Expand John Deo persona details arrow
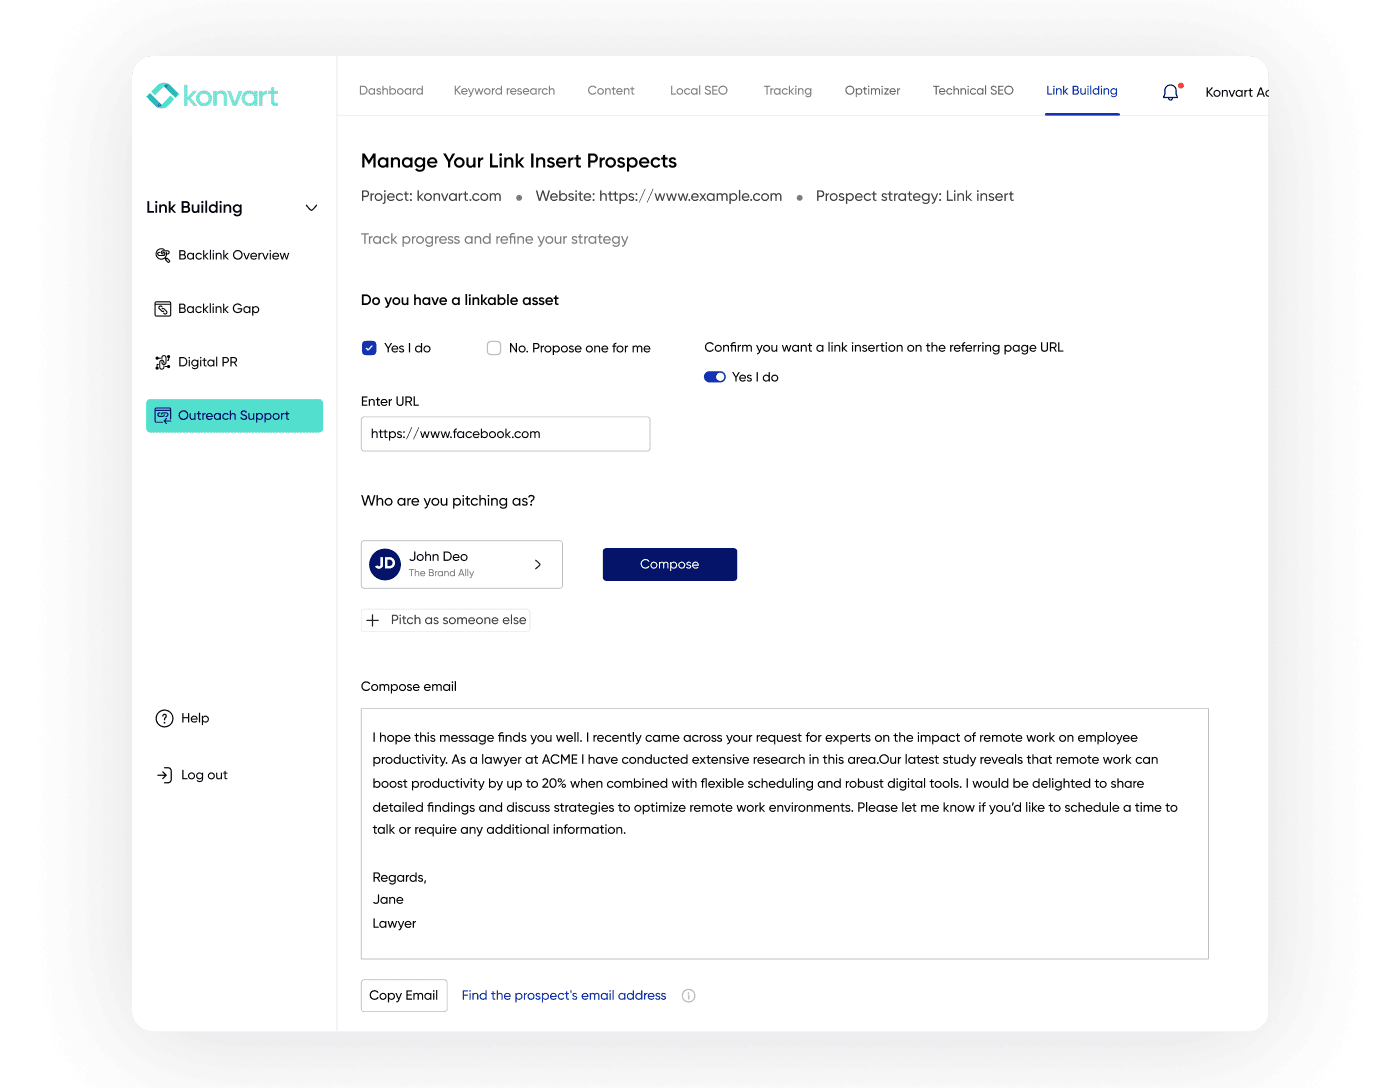The height and width of the screenshot is (1088, 1399). tap(537, 564)
